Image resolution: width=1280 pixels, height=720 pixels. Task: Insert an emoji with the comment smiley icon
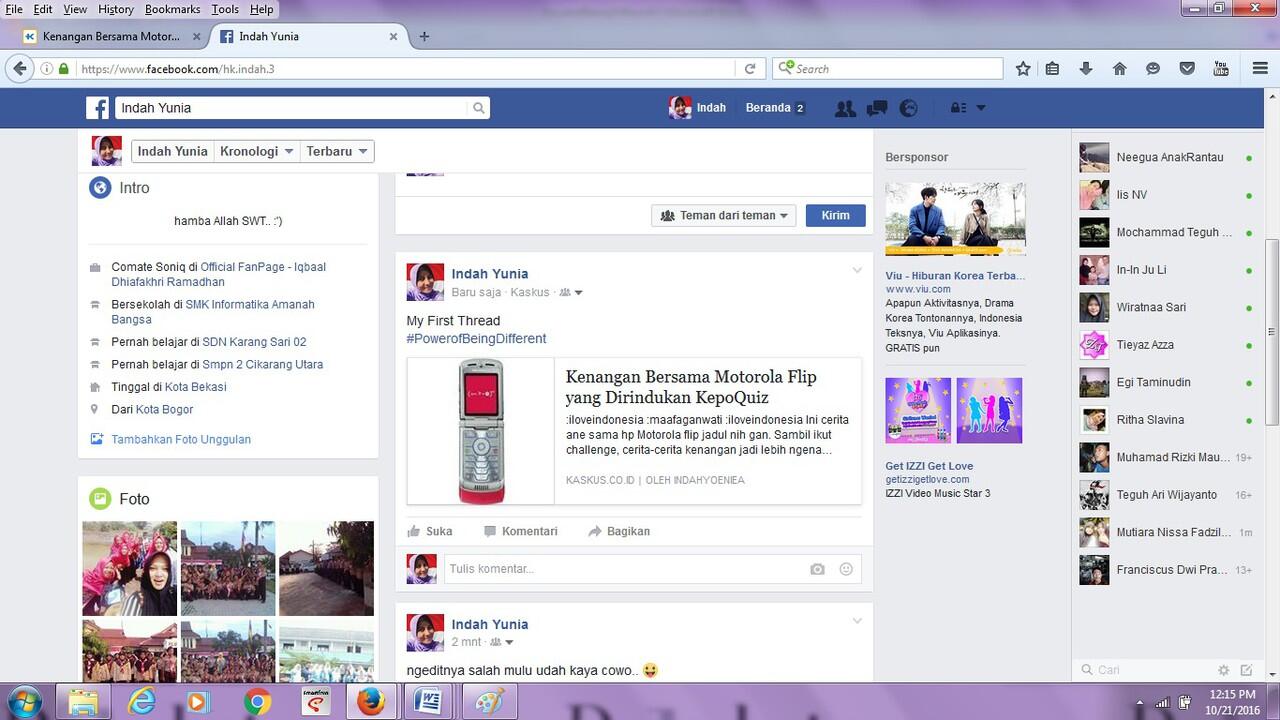(846, 569)
